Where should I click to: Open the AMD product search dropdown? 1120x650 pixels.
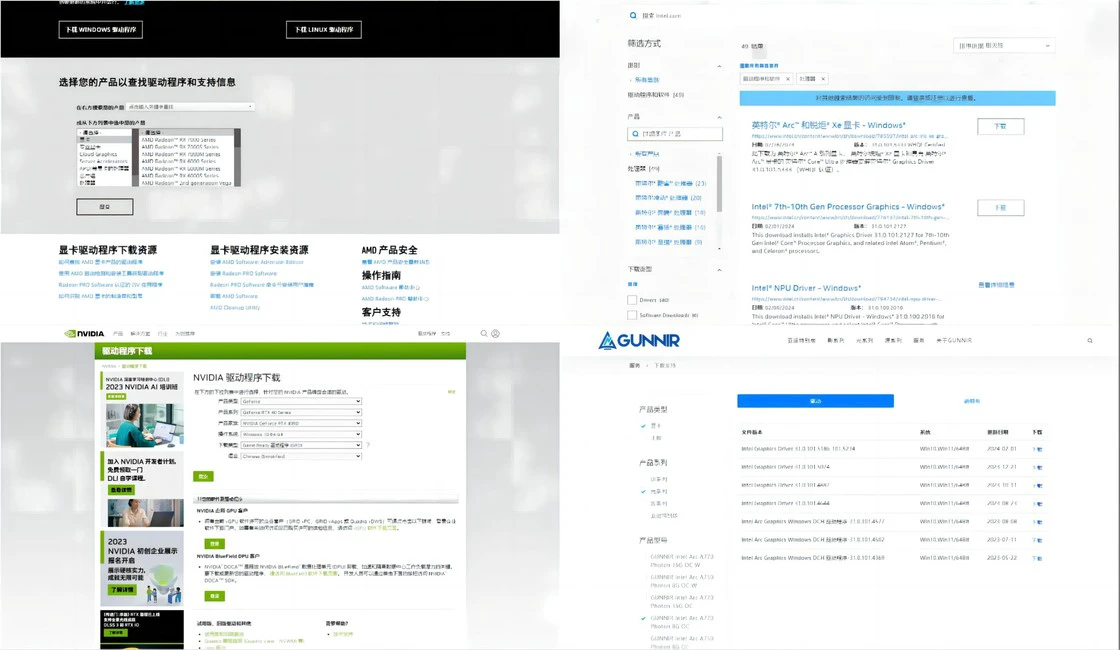click(x=190, y=107)
